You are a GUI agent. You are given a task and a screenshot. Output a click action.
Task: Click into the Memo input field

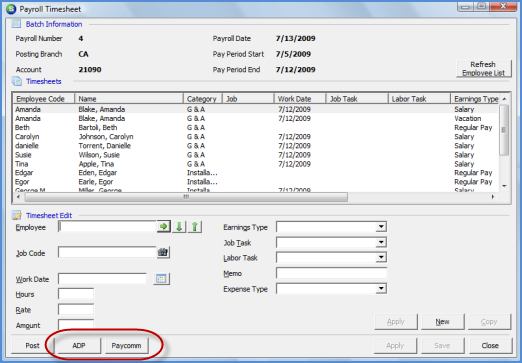pos(331,273)
